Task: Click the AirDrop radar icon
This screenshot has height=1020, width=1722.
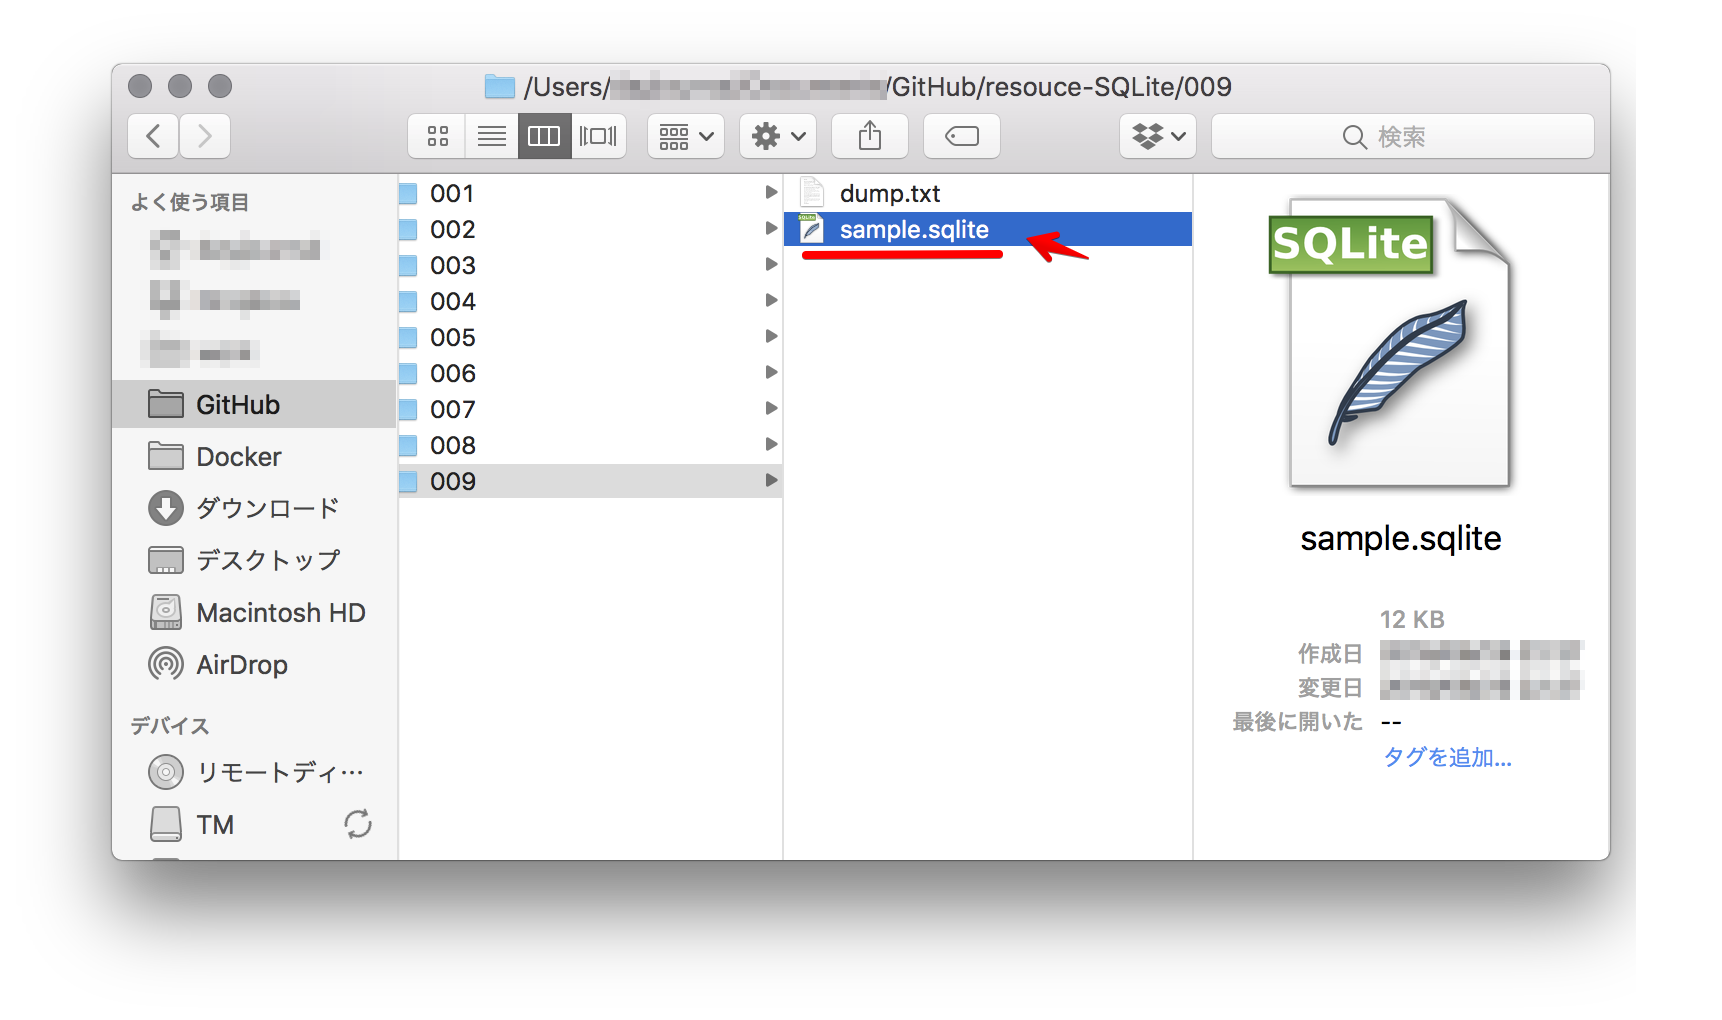Action: (x=166, y=664)
